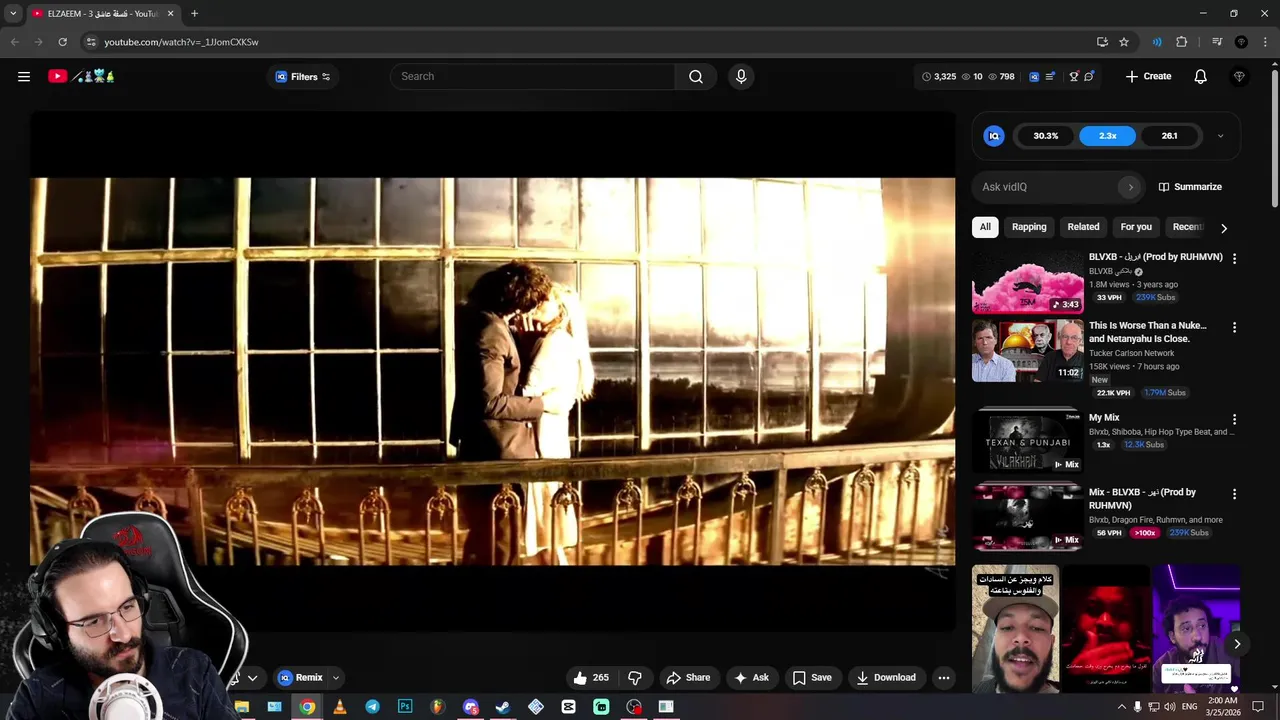View site information icon in address bar
1280x720 pixels.
(91, 42)
